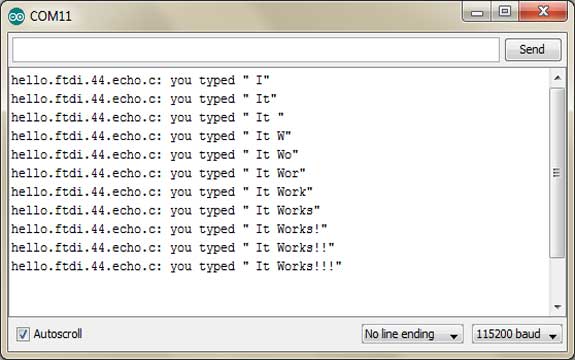This screenshot has height=360, width=575.
Task: Click the Autoscroll label text
Action: (58, 334)
